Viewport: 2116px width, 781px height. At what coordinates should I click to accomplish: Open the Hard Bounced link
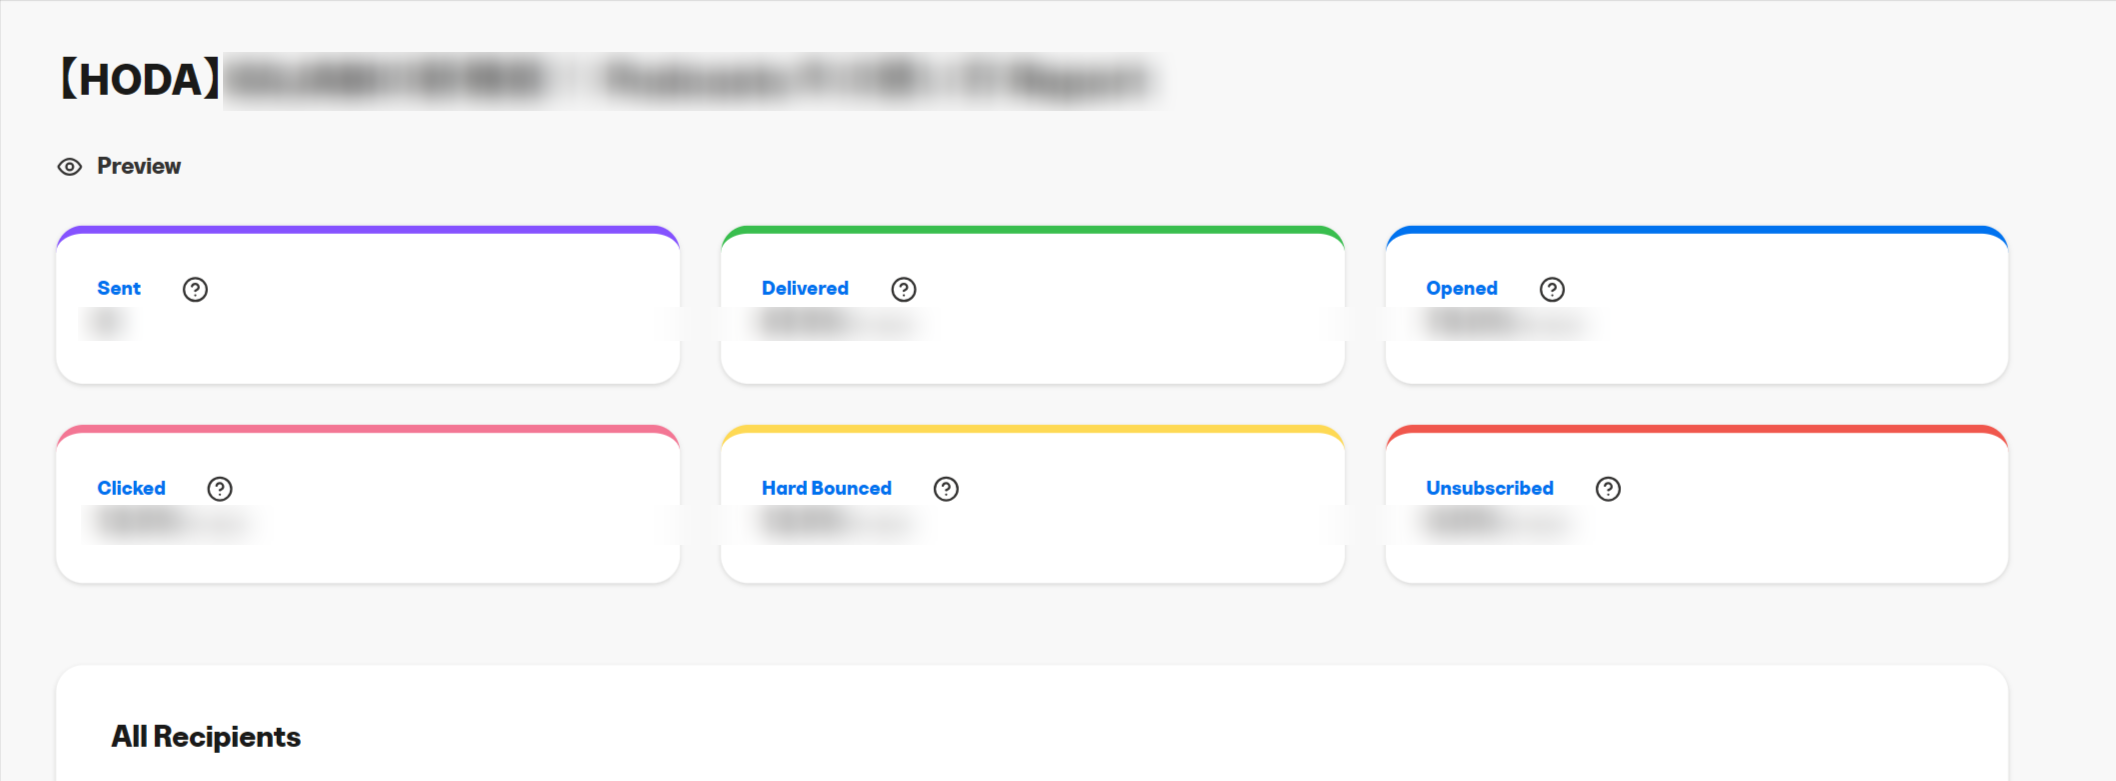coord(826,488)
